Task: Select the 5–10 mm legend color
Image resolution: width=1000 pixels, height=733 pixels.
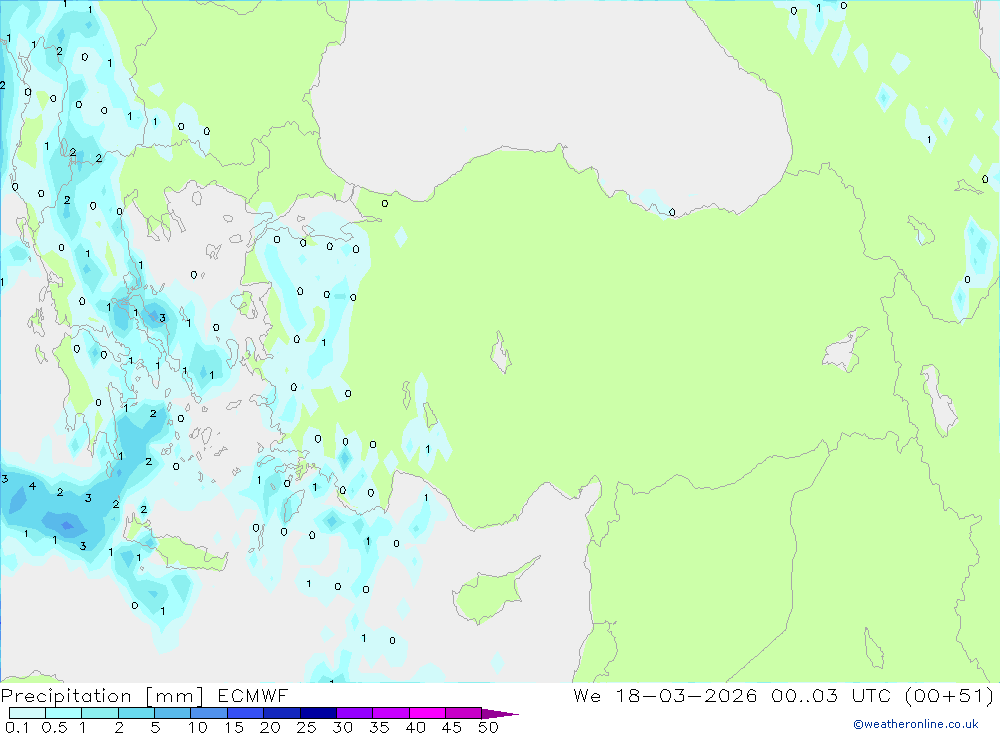Action: (173, 713)
